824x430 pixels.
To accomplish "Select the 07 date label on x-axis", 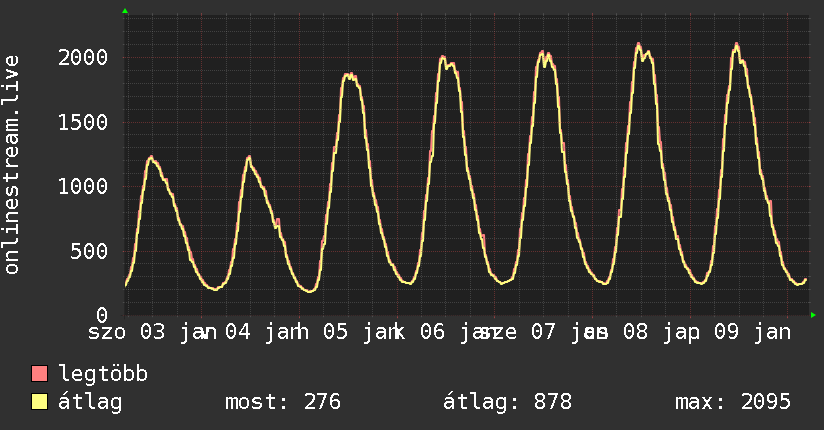I will 543,331.
